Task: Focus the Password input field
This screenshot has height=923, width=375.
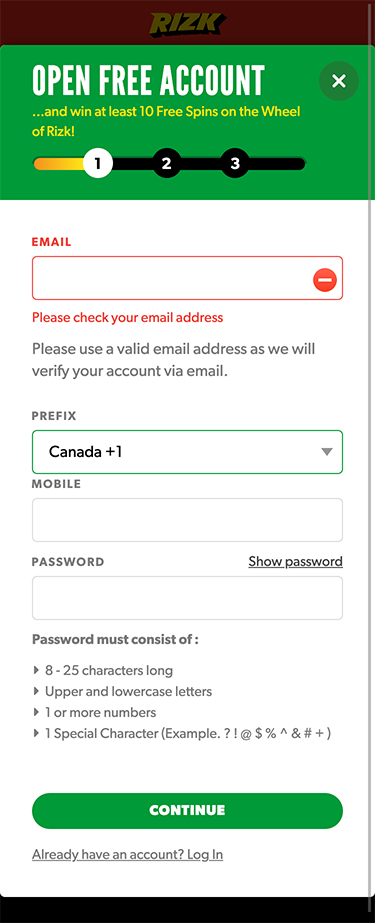Action: pyautogui.click(x=187, y=598)
